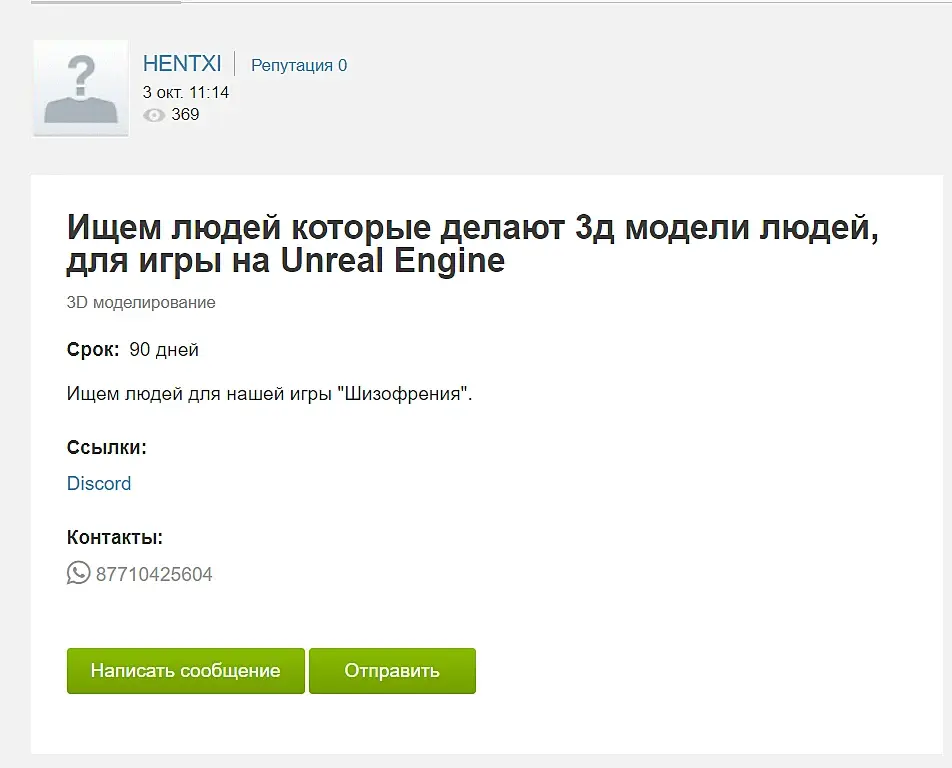Click the green Отправить button
952x768 pixels.
[x=392, y=671]
